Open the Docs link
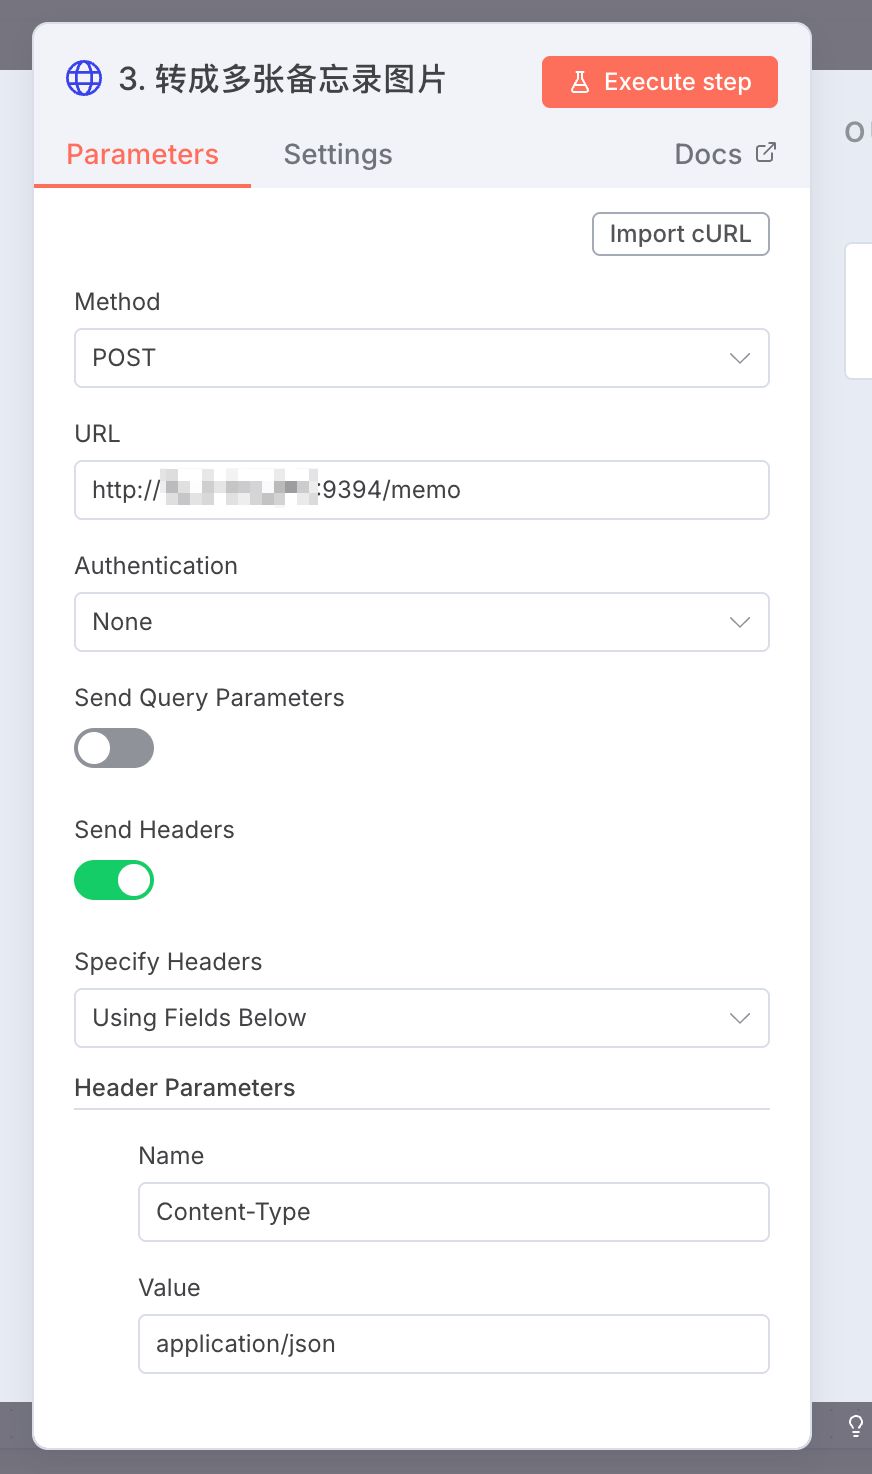 707,154
